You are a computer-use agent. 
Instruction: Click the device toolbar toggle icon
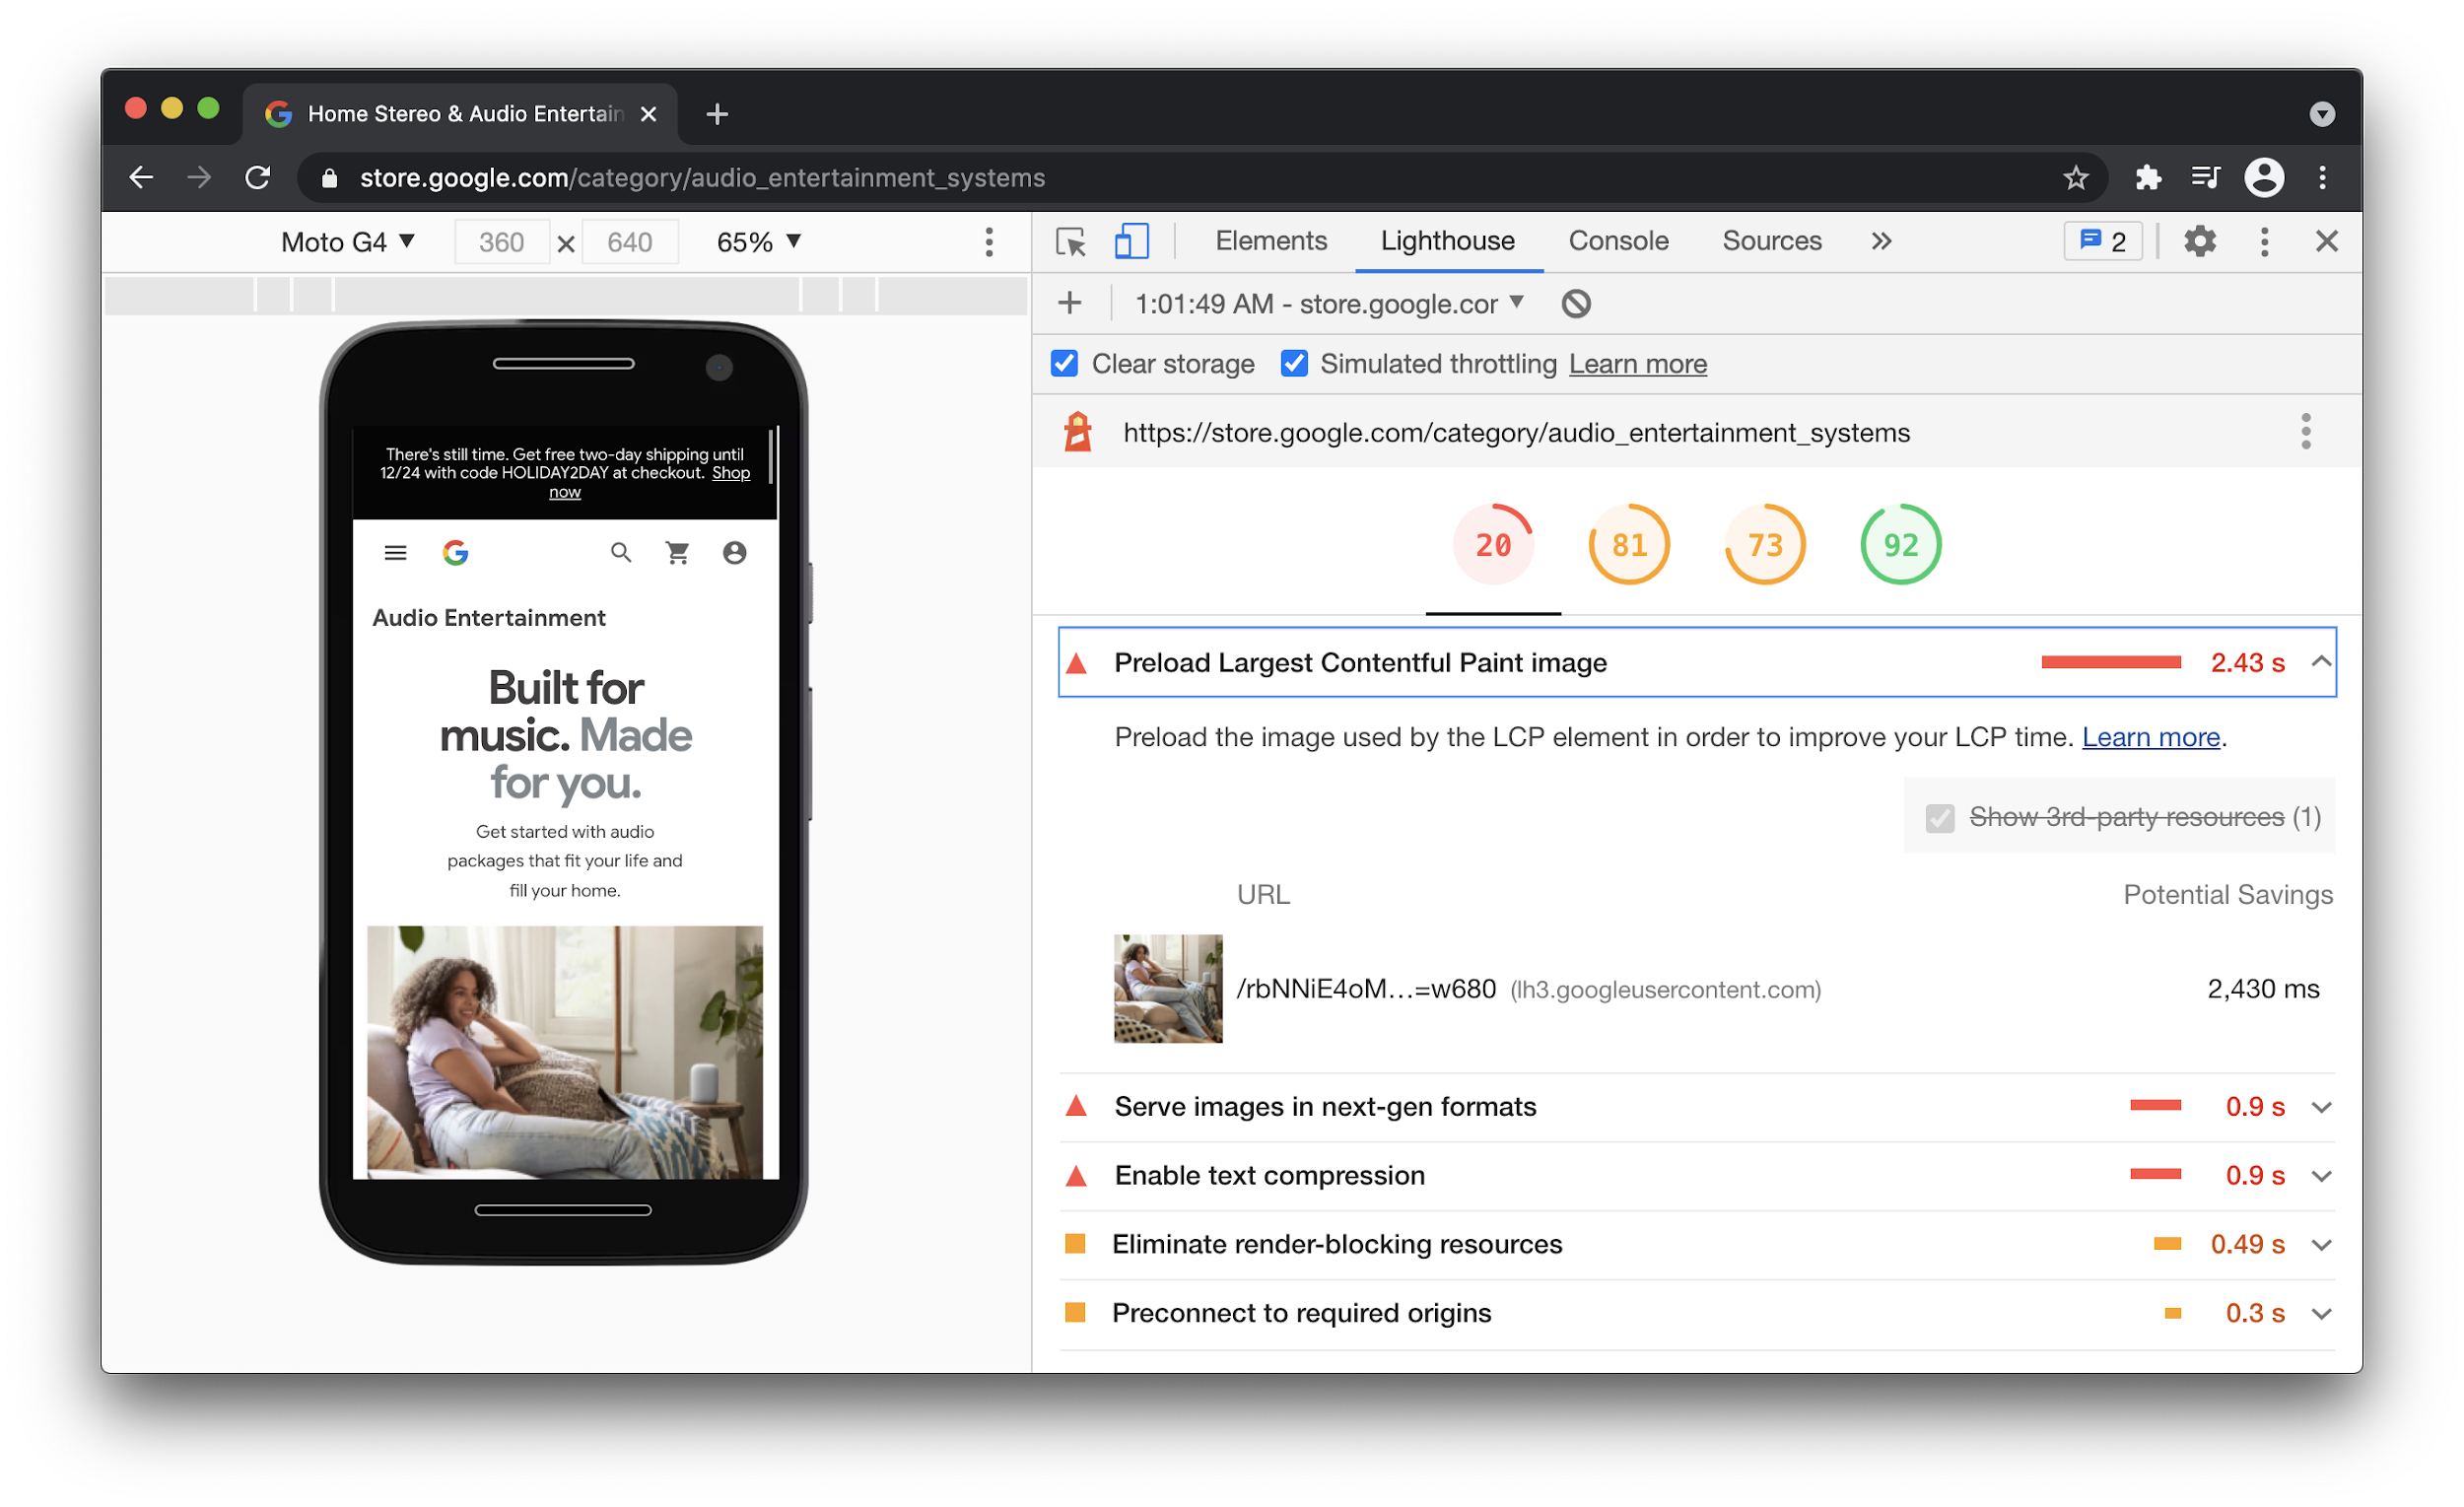click(x=1129, y=241)
